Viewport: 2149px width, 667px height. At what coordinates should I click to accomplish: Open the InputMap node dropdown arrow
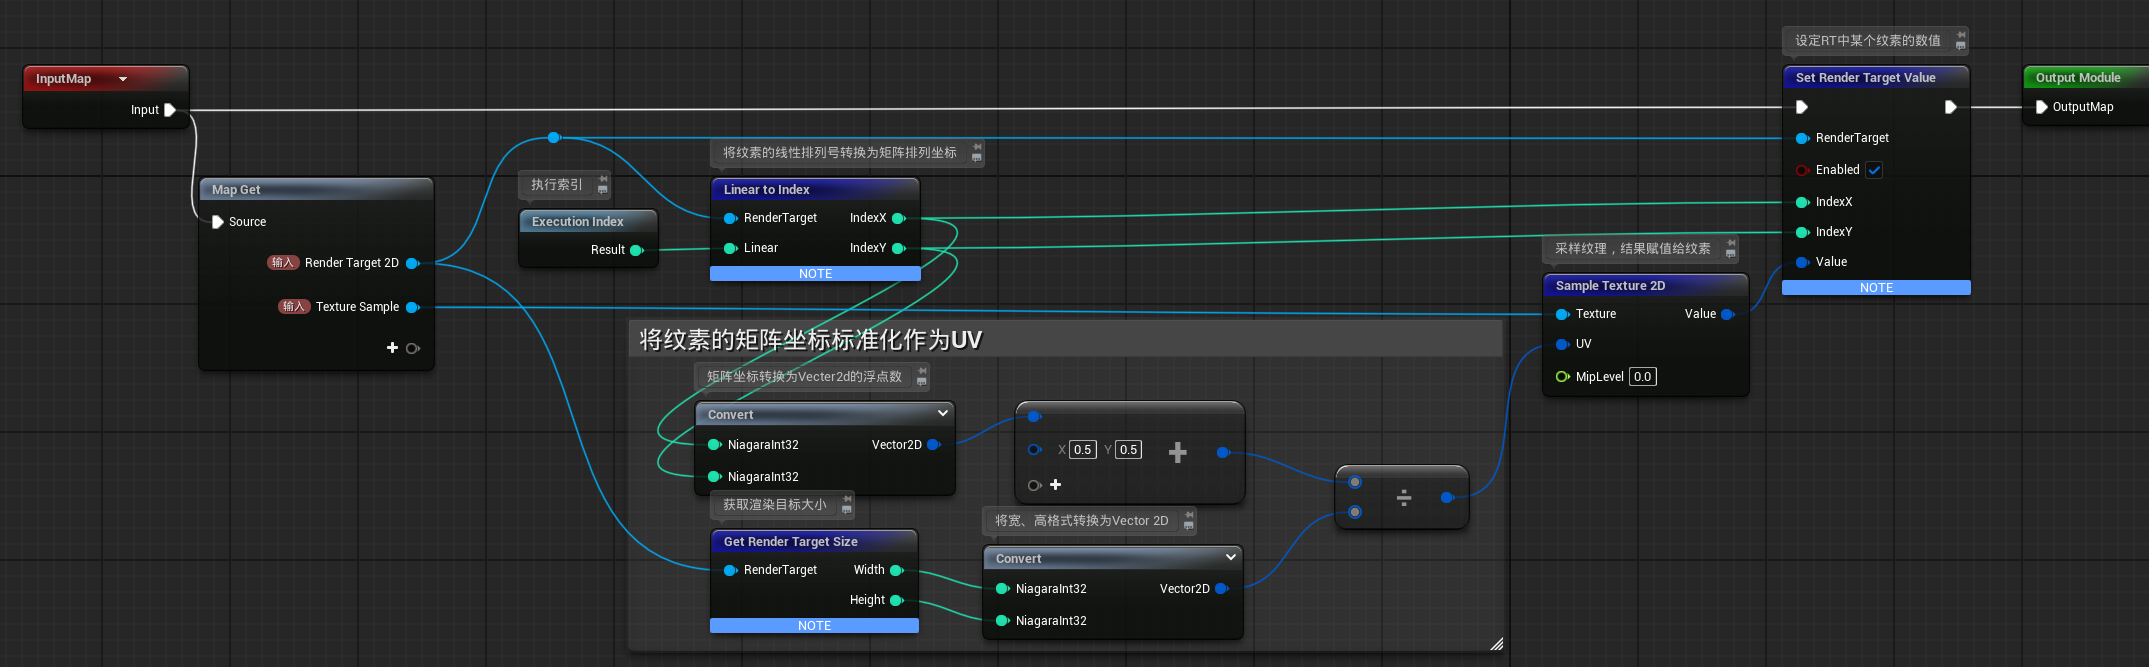123,79
